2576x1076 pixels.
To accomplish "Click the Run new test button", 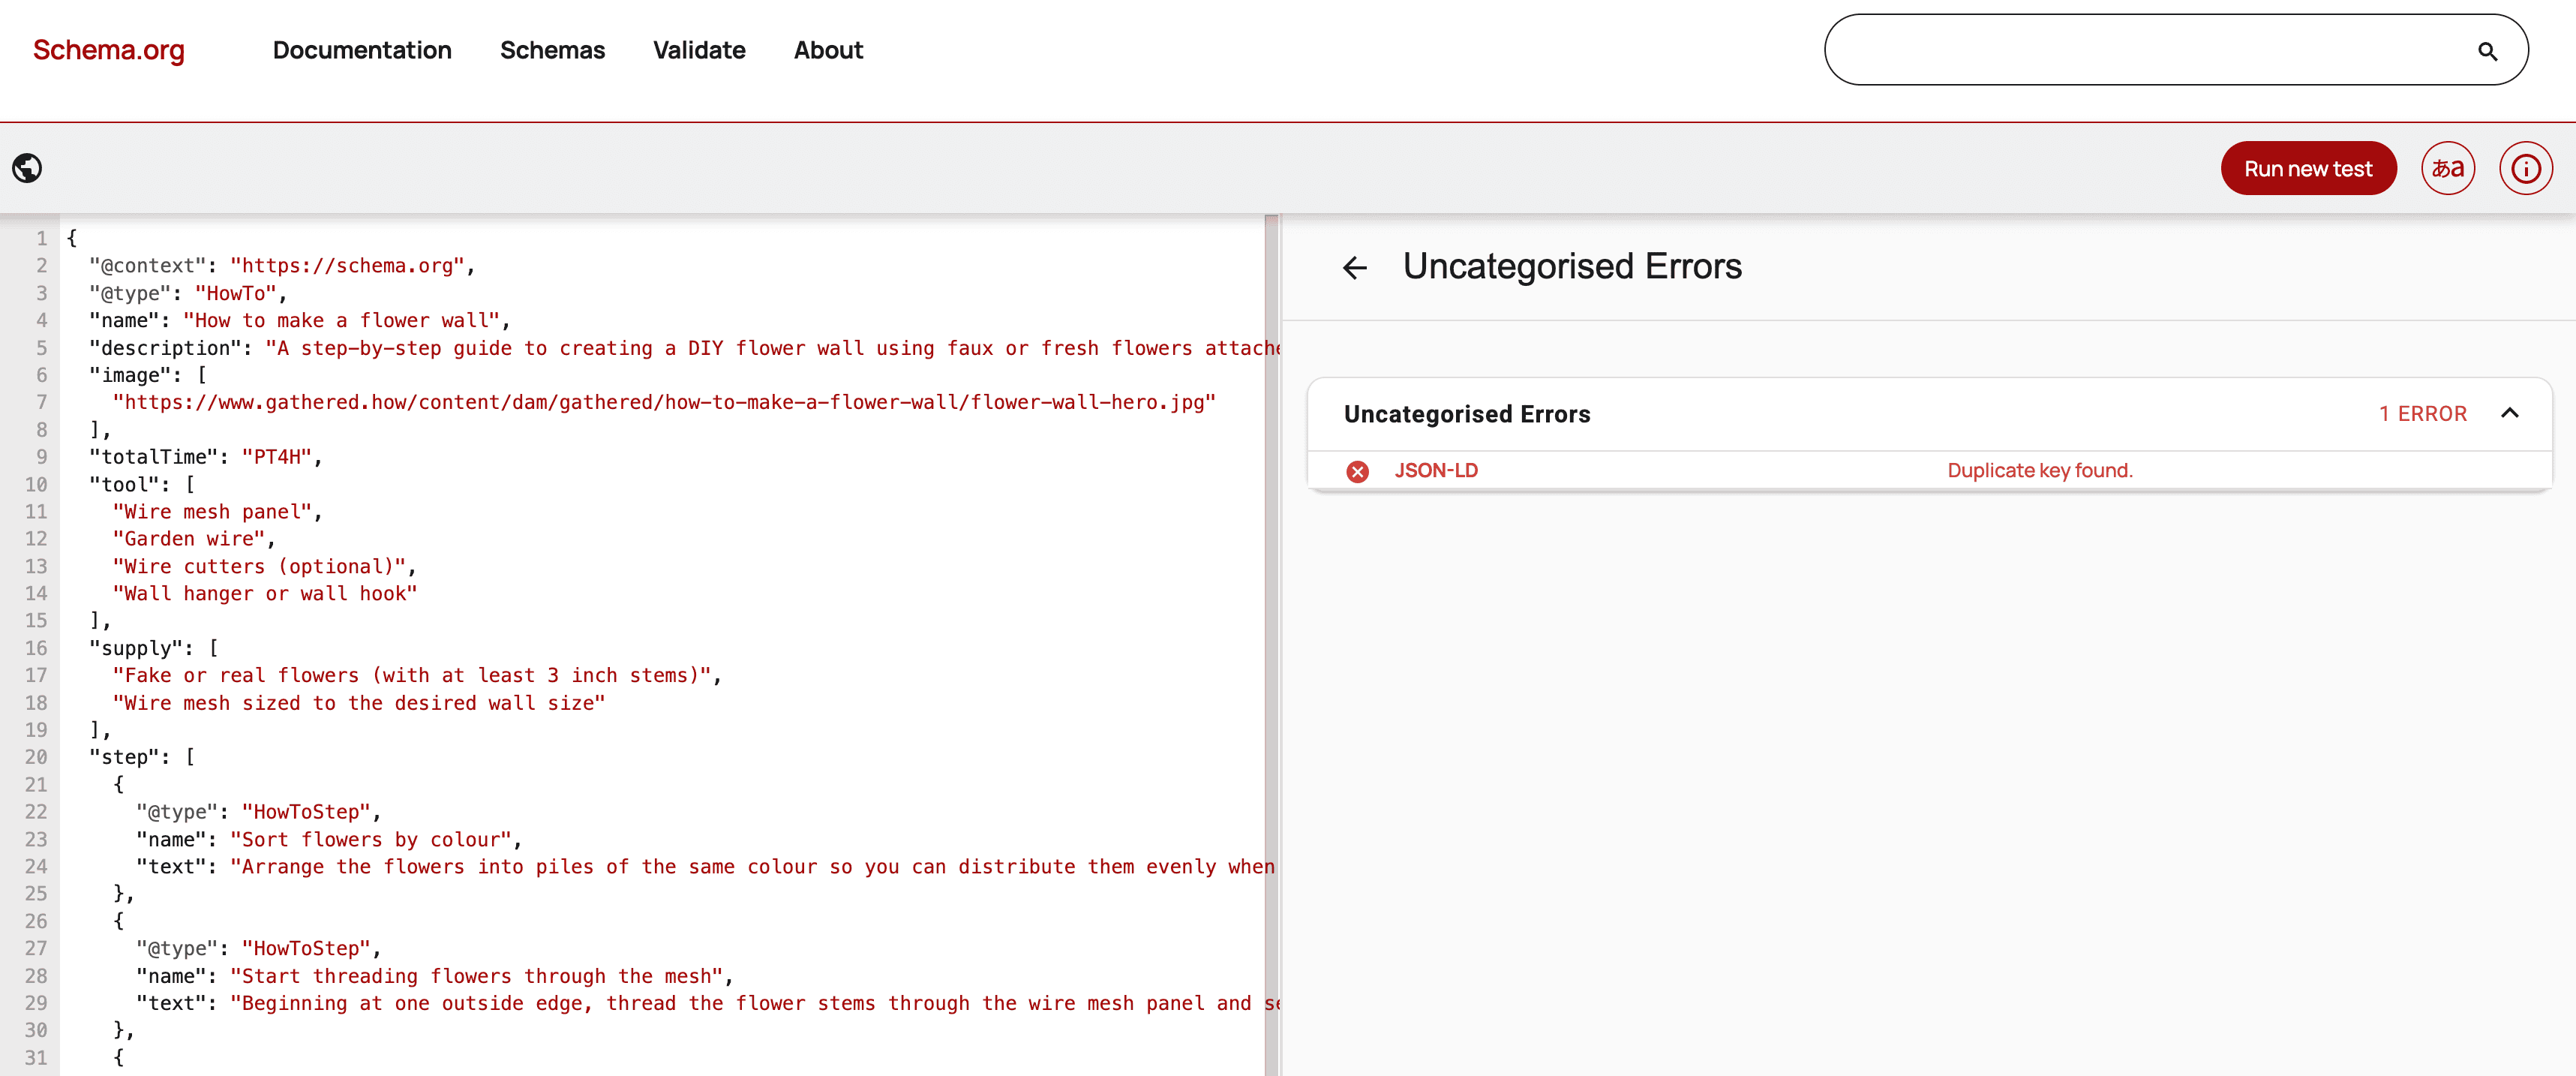I will [x=2308, y=168].
